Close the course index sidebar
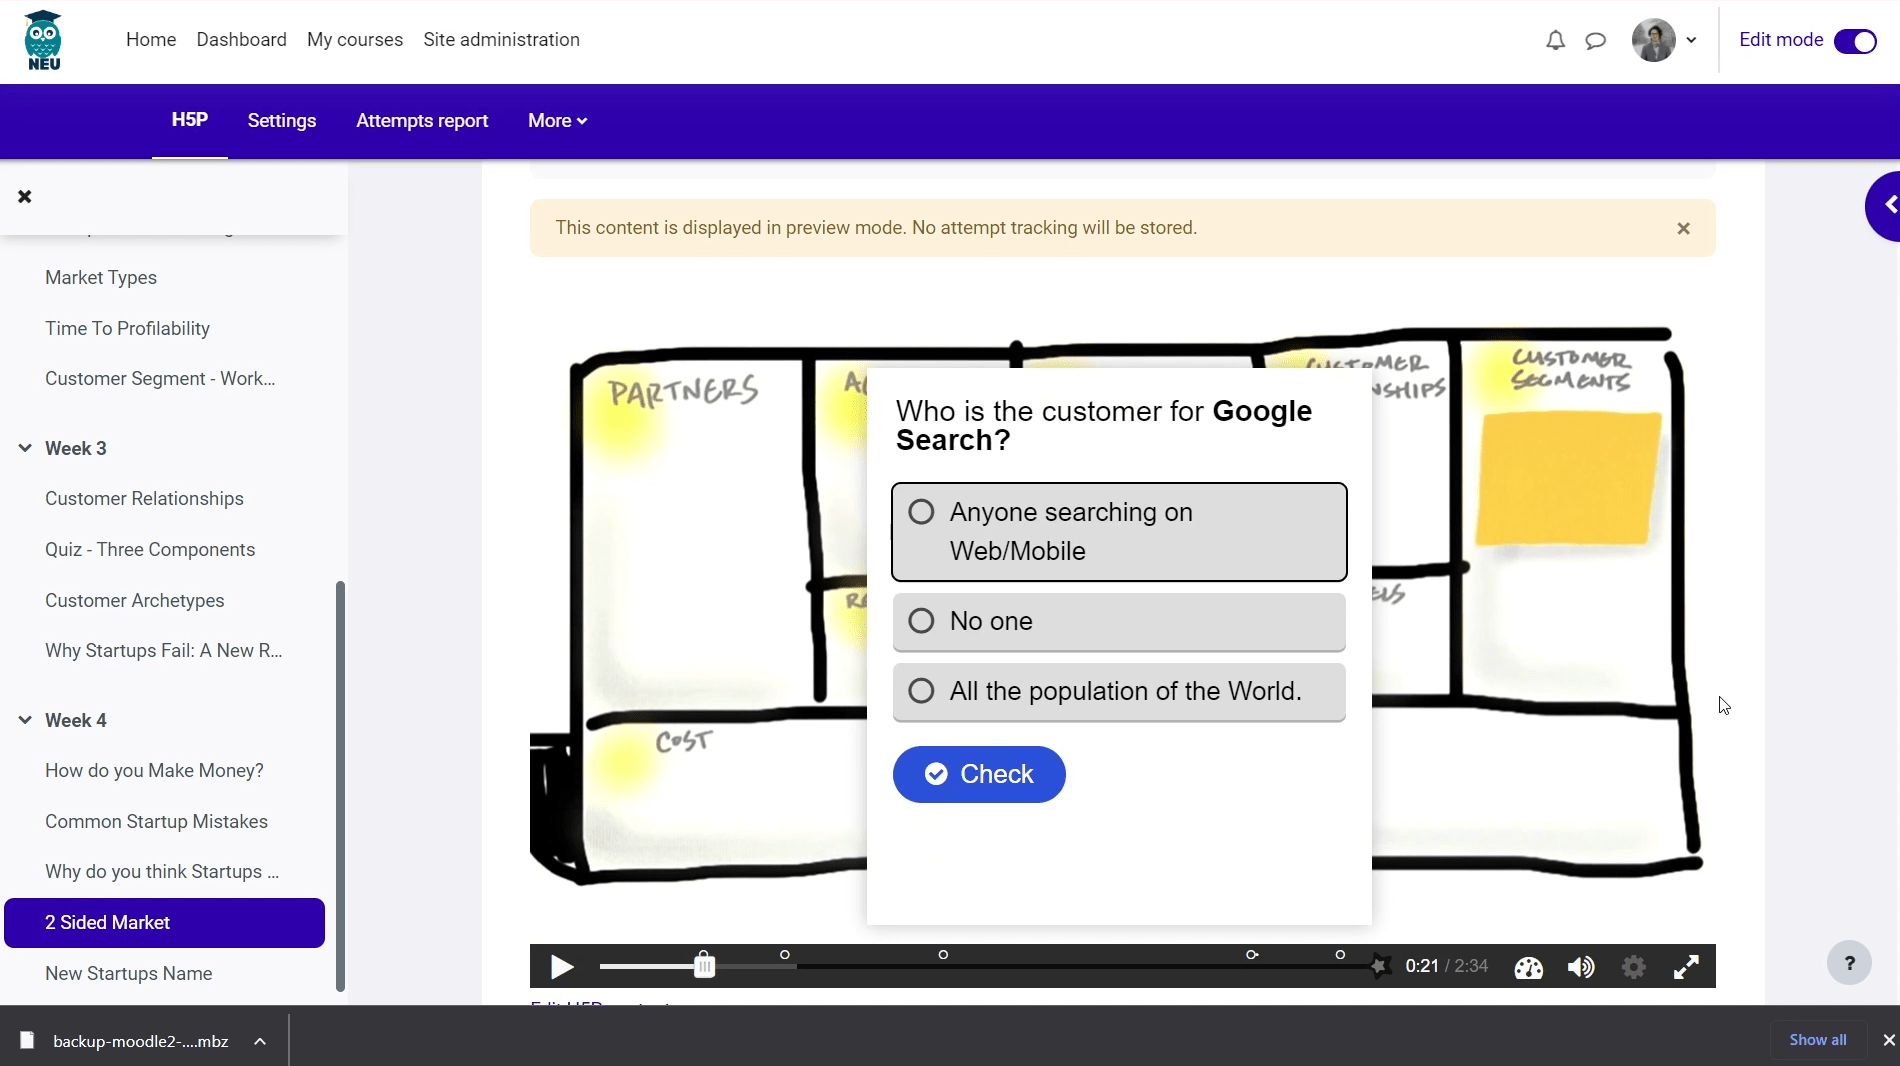Viewport: 1900px width, 1066px height. point(25,197)
